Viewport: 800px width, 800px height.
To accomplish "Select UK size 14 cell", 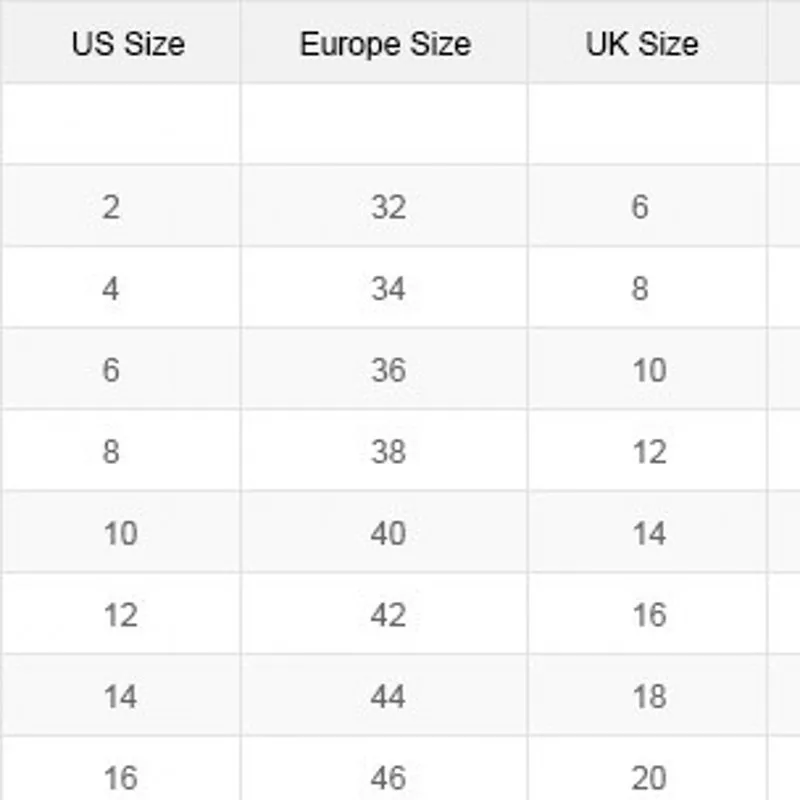I will 649,533.
